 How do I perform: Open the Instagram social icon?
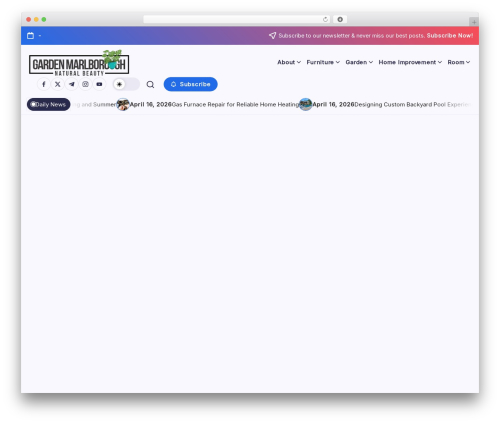click(x=85, y=84)
